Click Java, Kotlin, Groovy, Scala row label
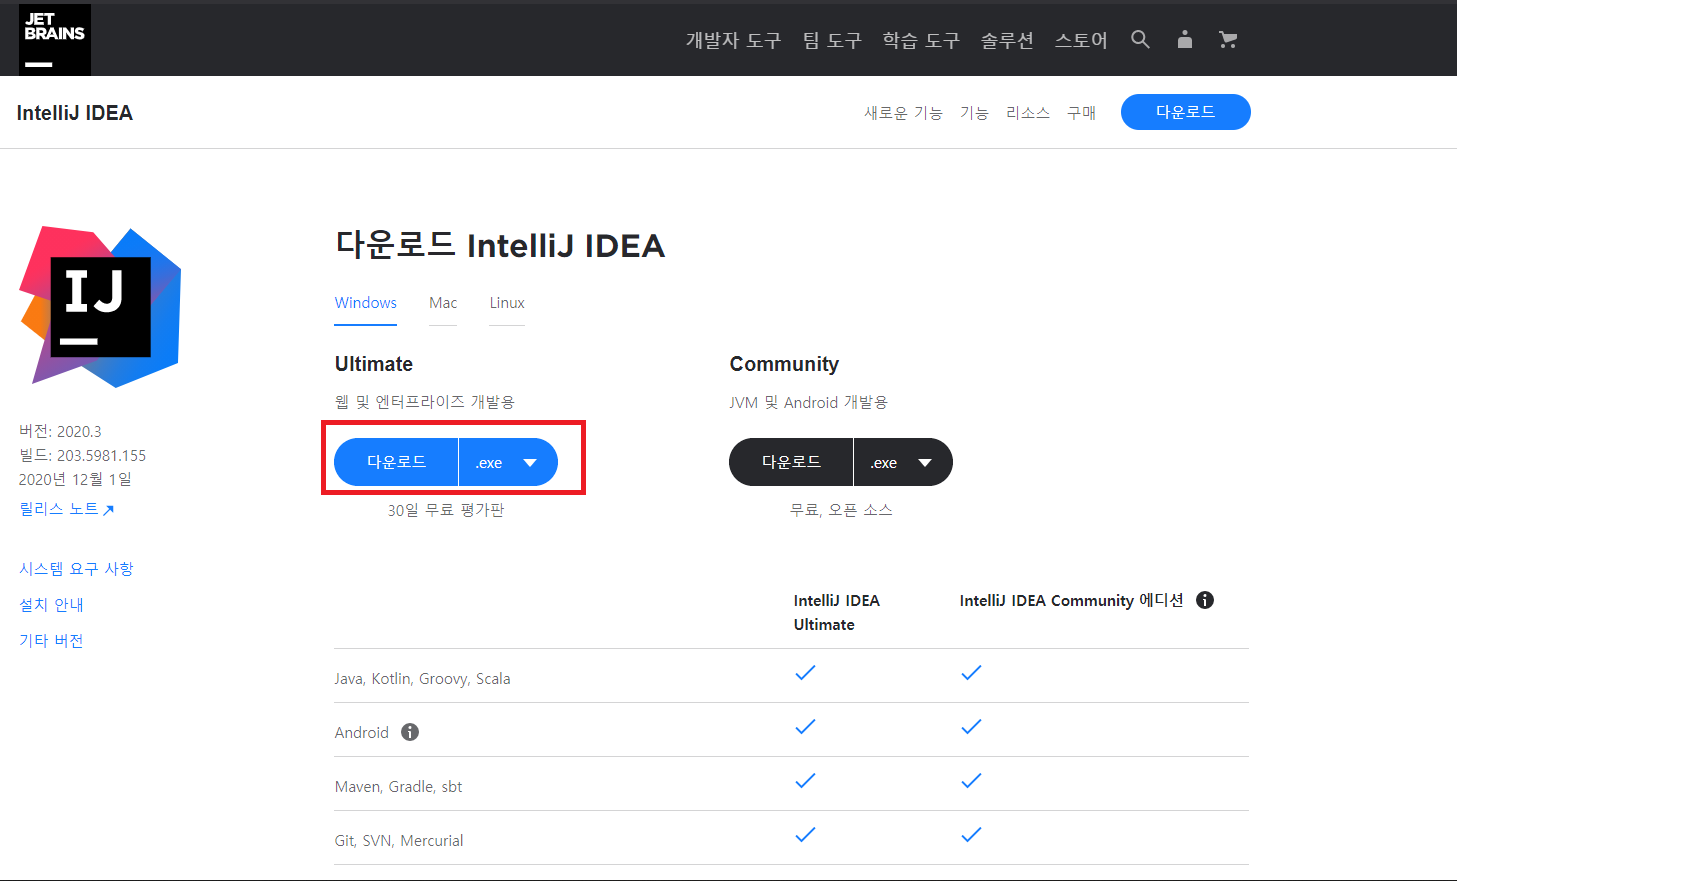The height and width of the screenshot is (881, 1682). pos(422,679)
